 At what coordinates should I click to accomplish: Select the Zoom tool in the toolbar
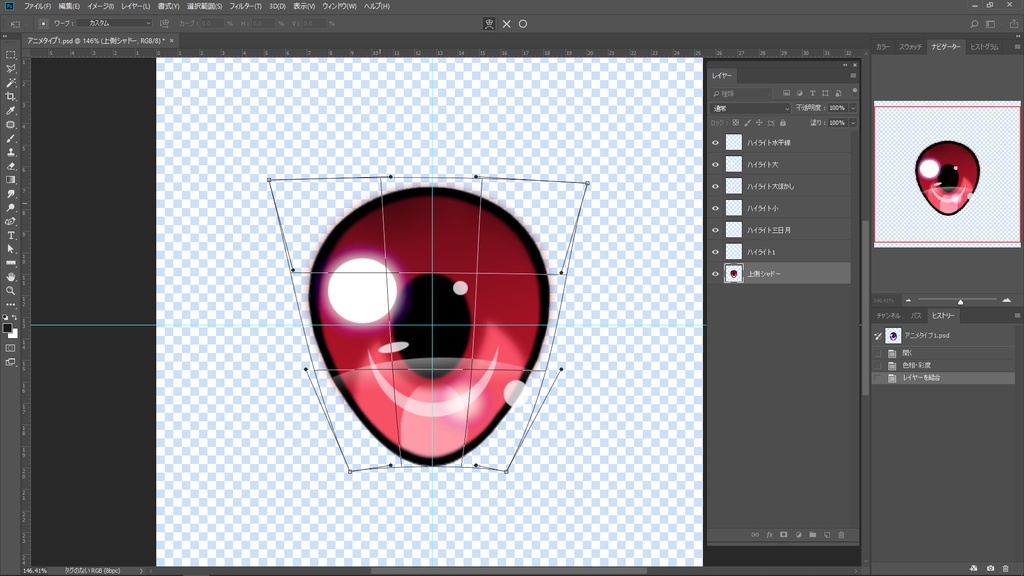[x=11, y=291]
